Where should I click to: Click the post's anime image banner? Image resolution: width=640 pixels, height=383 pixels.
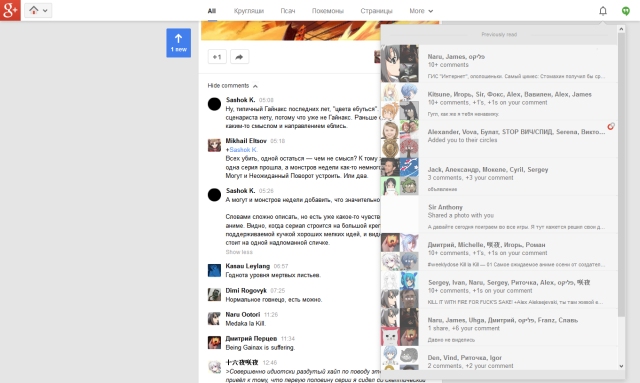291,31
